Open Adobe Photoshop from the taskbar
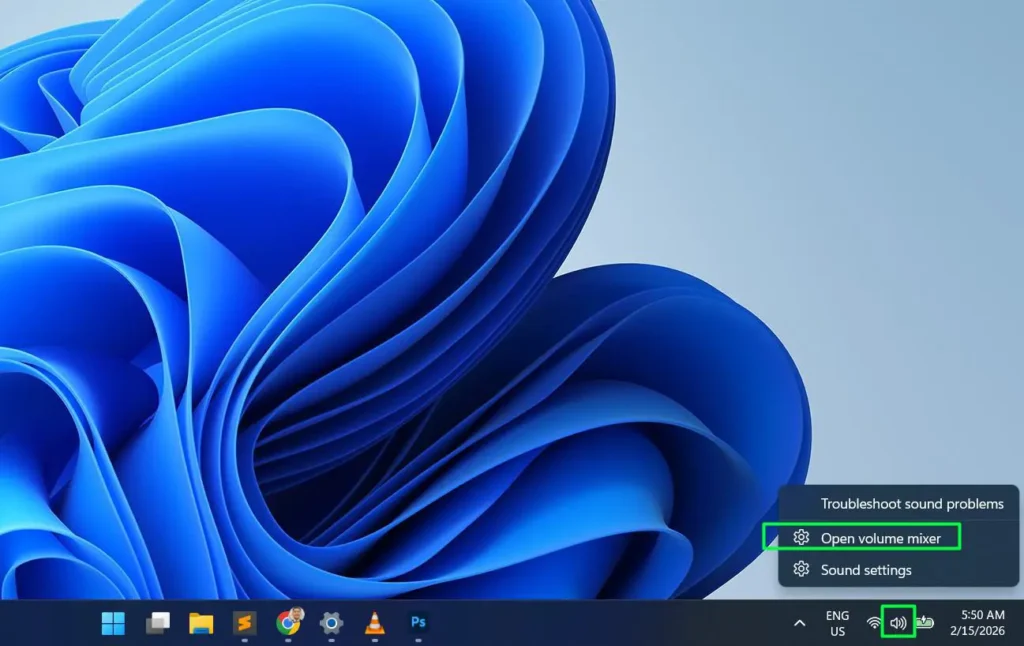The height and width of the screenshot is (646, 1024). (x=418, y=623)
